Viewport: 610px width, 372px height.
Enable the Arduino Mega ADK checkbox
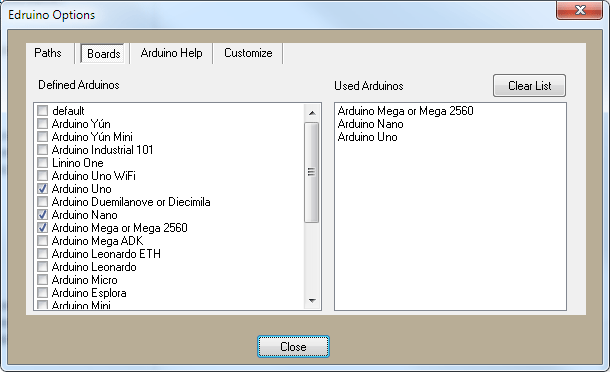coord(42,241)
